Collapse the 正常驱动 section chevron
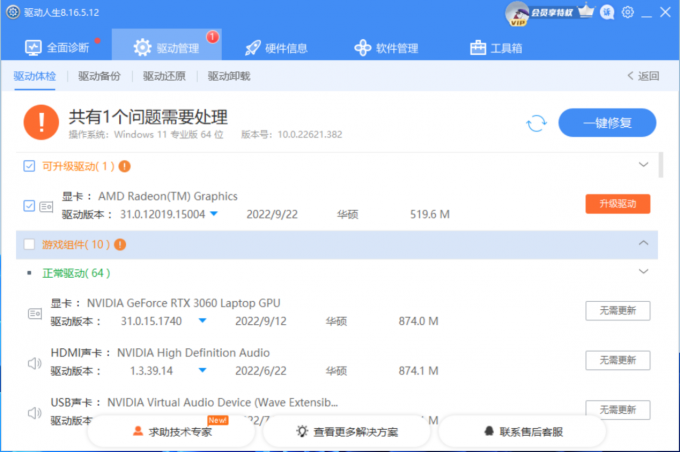Viewport: 680px width, 452px height. point(644,271)
